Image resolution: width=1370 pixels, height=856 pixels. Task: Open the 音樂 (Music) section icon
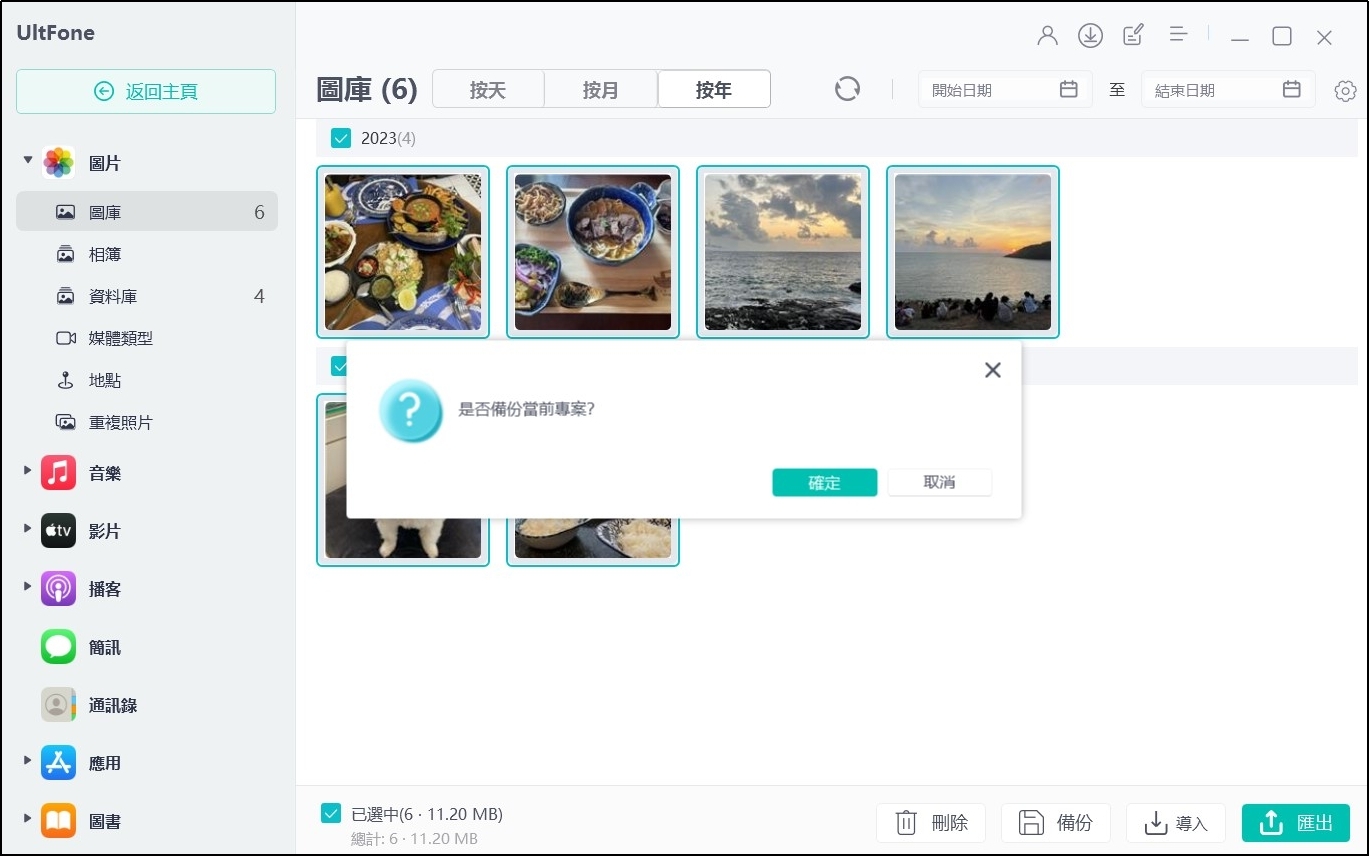(x=57, y=472)
